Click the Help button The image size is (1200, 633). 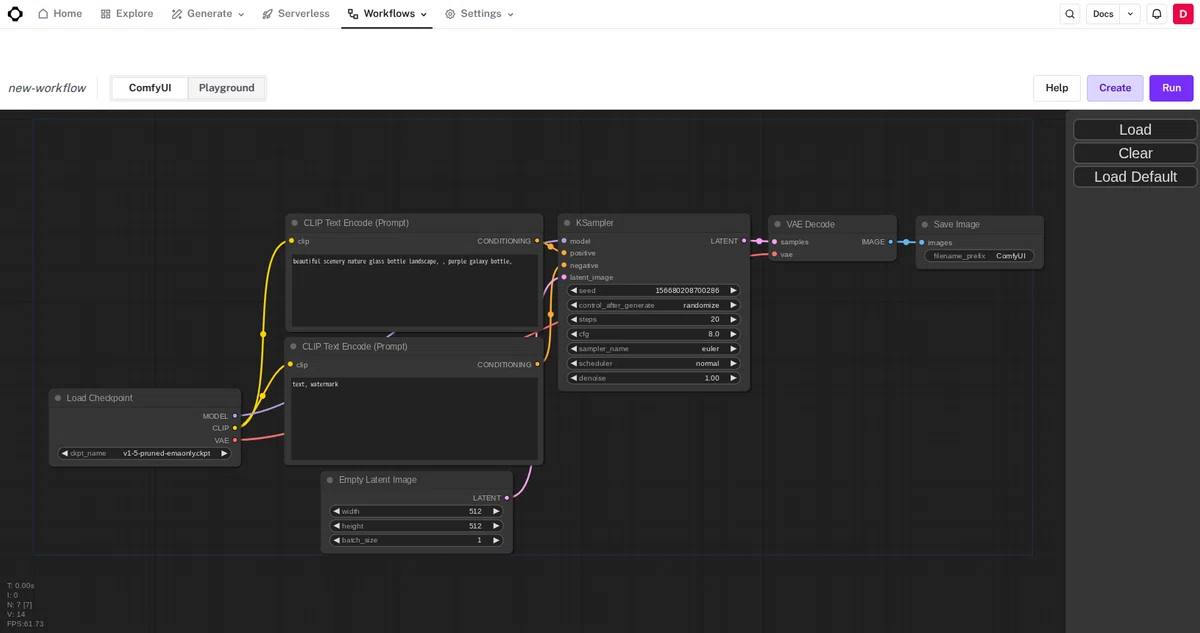click(1057, 88)
